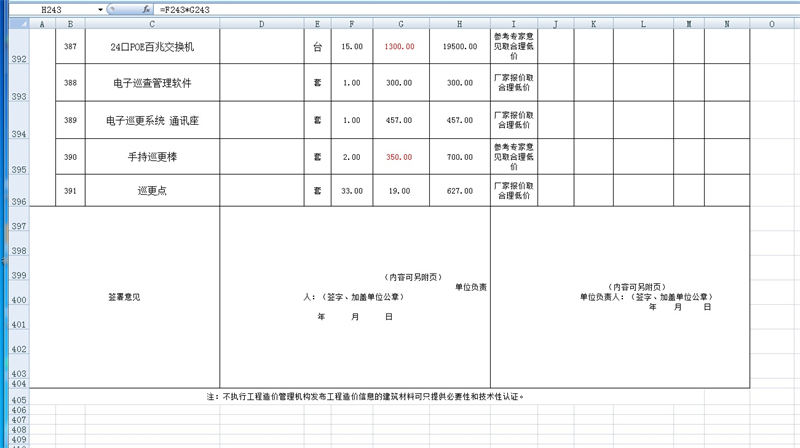This screenshot has height=448, width=800.
Task: Click cell with 电子巡查管理软件
Action: pyautogui.click(x=151, y=83)
